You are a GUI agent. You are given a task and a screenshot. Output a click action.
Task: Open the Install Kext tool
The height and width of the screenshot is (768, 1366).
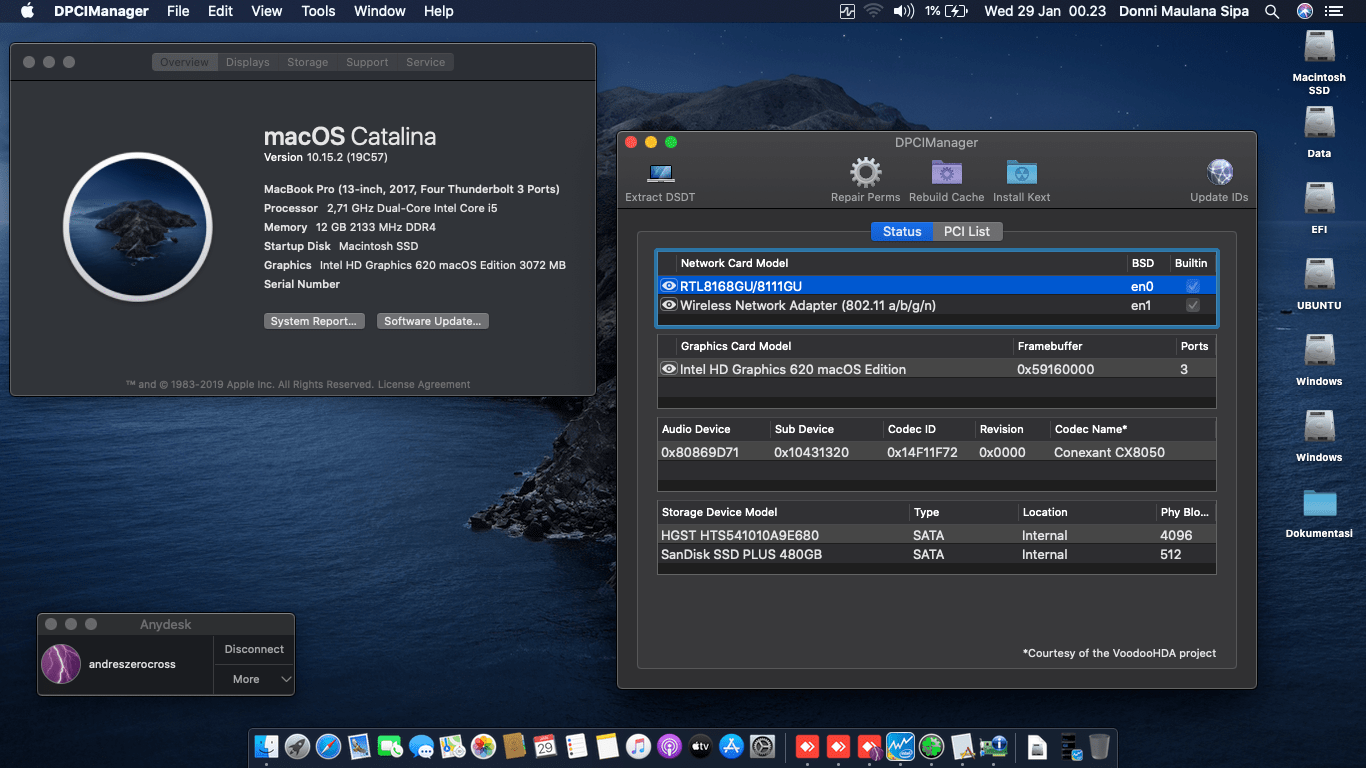click(1021, 173)
